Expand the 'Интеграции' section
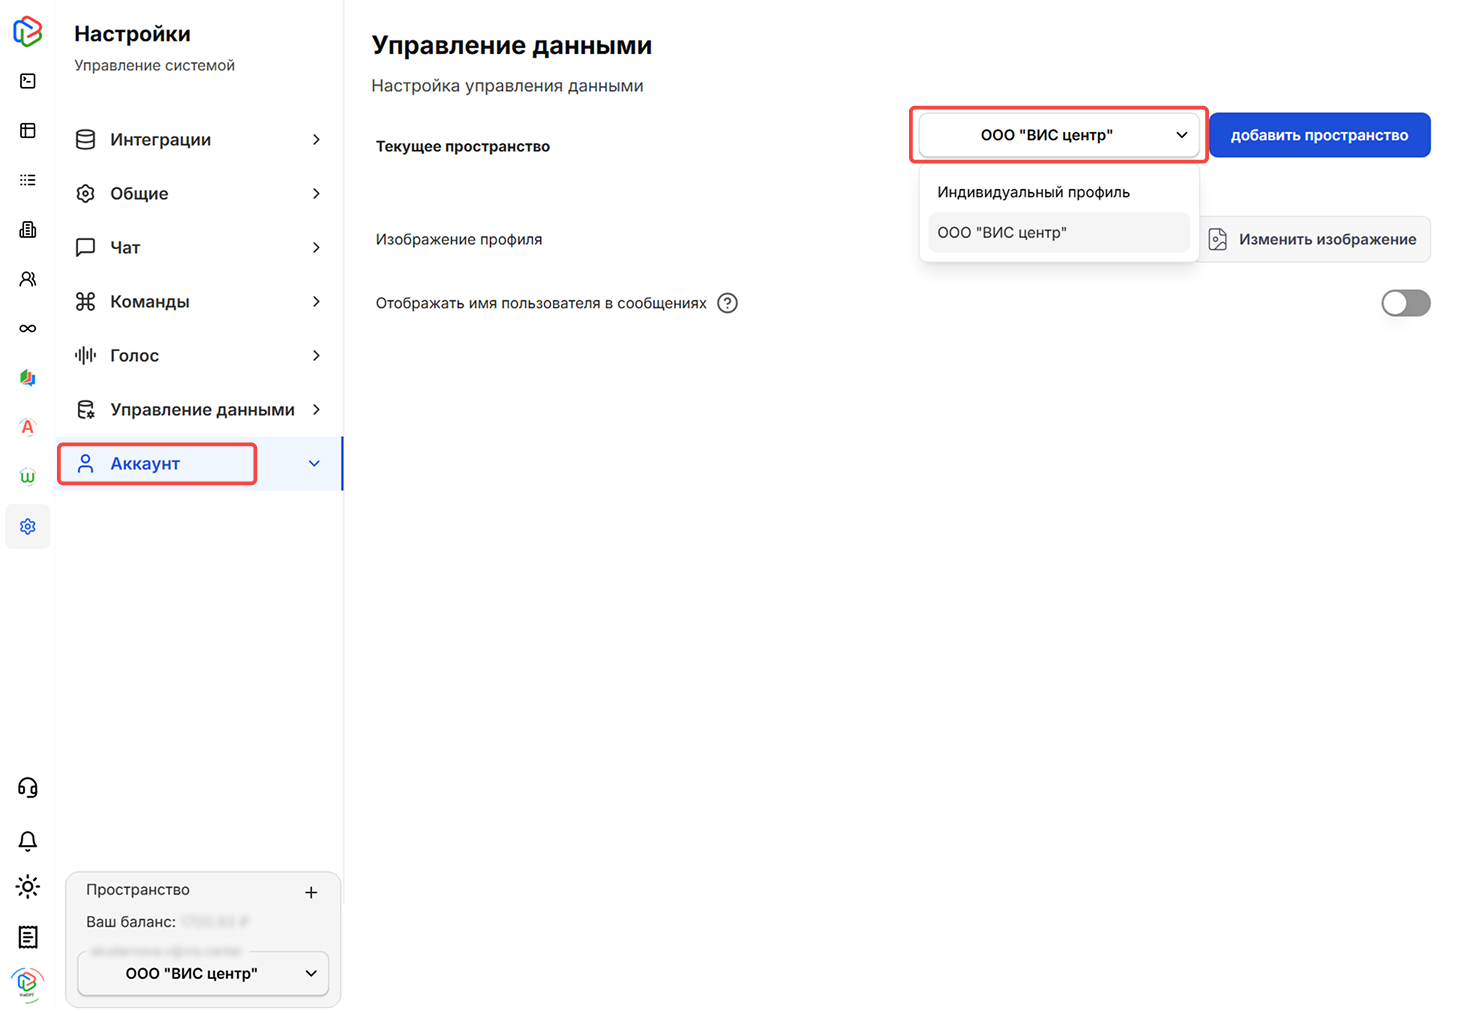 click(199, 139)
